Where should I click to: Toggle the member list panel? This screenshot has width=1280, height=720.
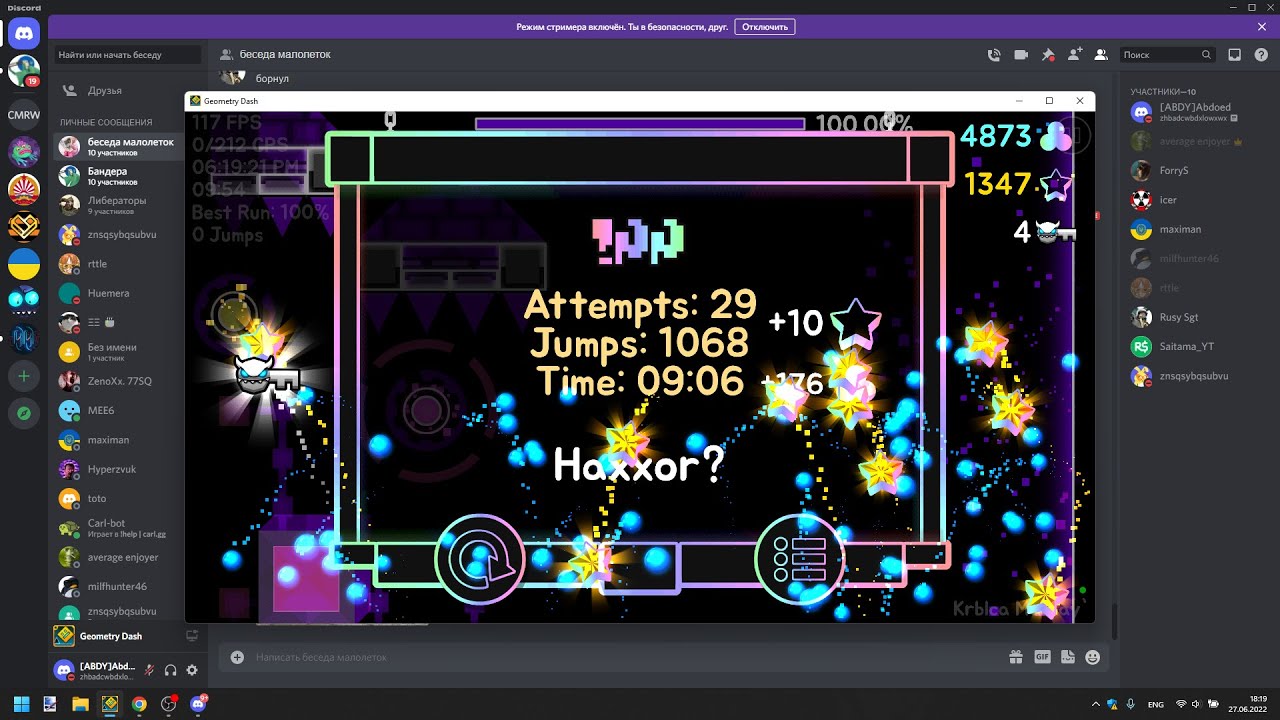[1101, 55]
